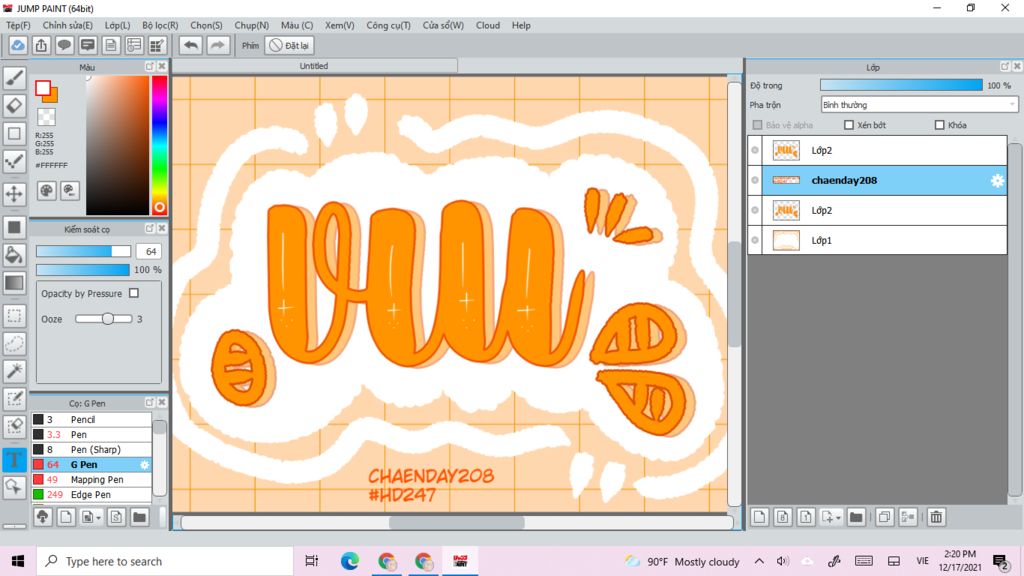Viewport: 1024px width, 576px height.
Task: Toggle the Opacity by Pressure checkbox
Action: [134, 293]
